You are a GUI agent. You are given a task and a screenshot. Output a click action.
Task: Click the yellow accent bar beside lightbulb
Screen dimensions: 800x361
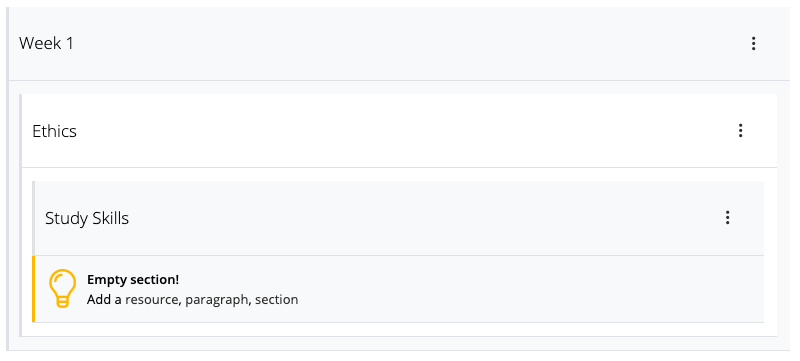point(33,289)
